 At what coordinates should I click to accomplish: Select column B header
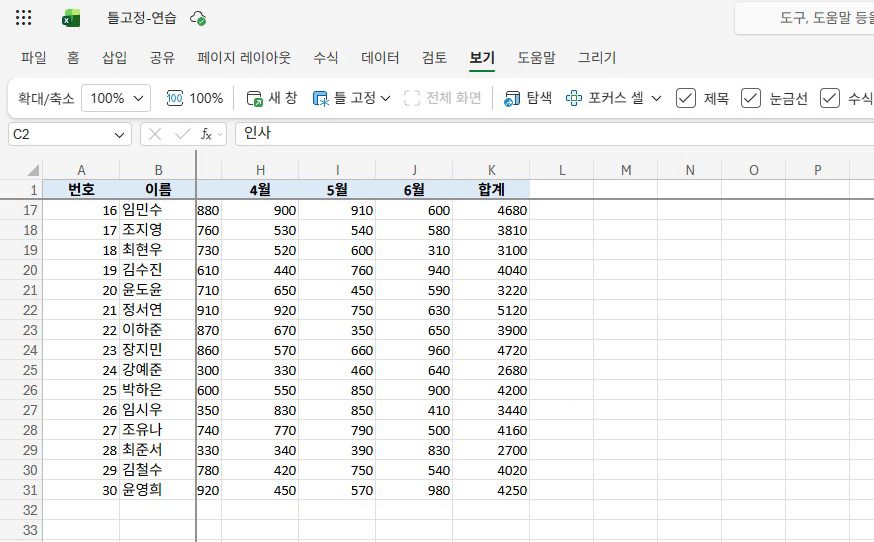coord(158,170)
